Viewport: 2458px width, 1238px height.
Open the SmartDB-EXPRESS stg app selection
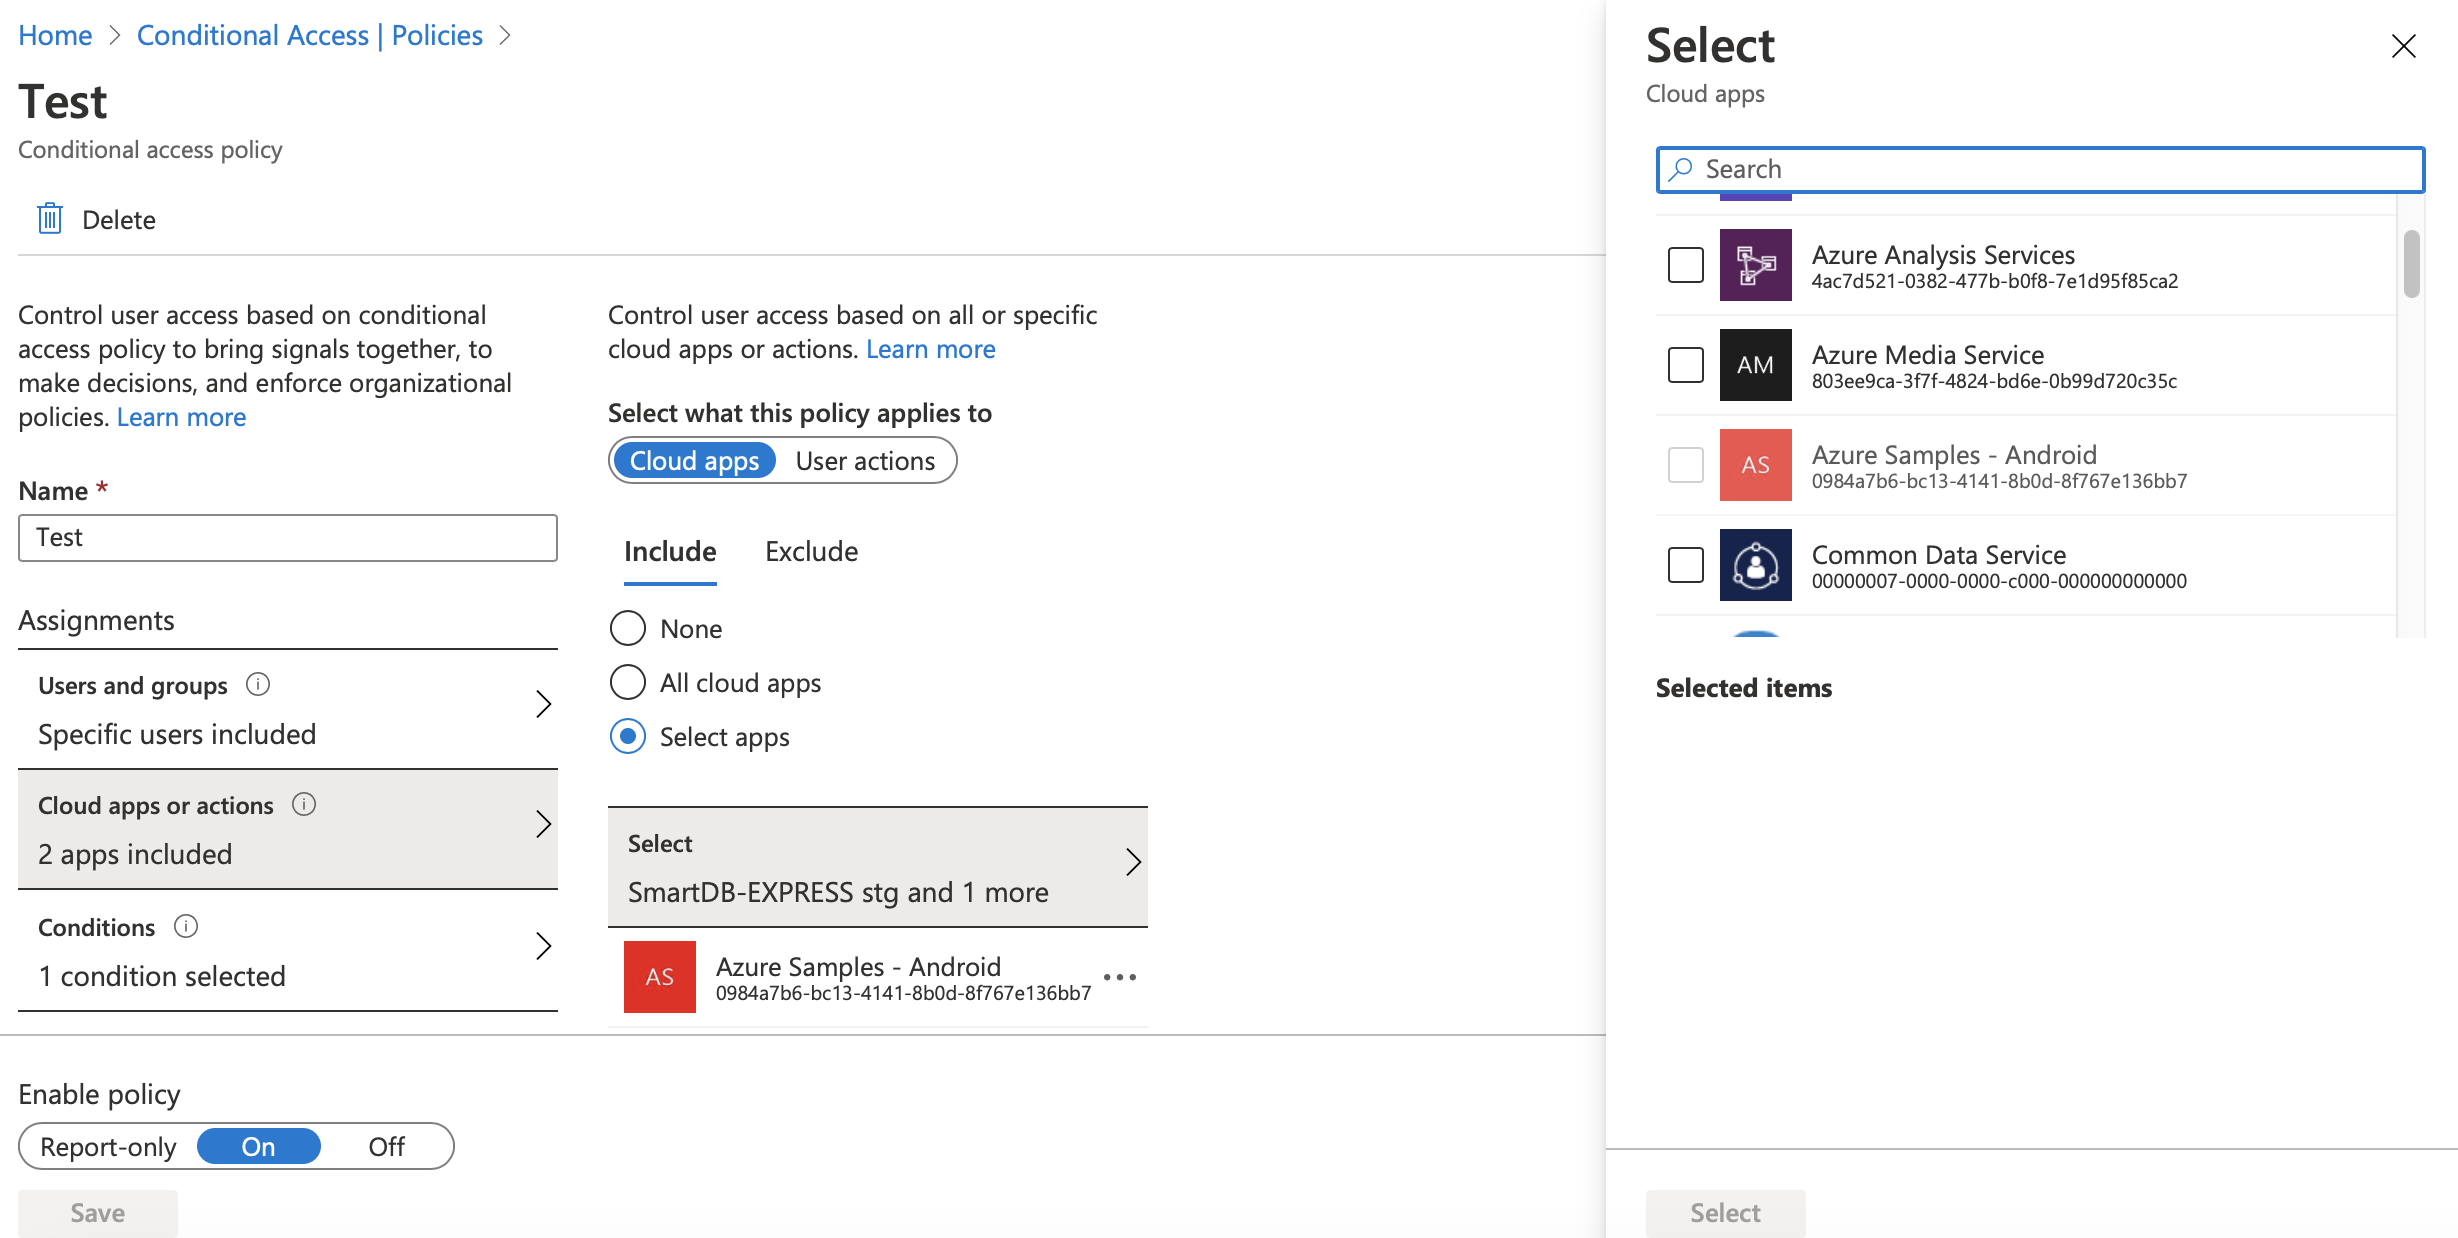click(877, 866)
